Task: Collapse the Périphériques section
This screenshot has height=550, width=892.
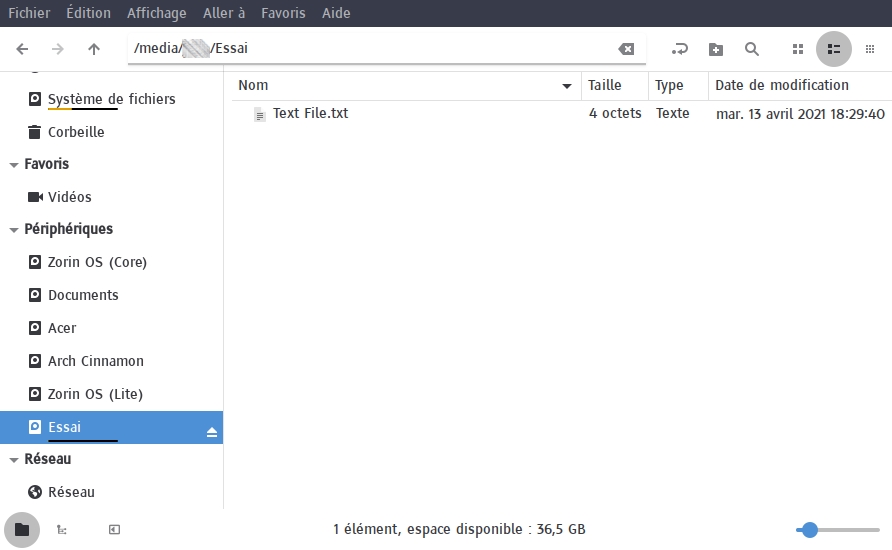Action: [14, 230]
